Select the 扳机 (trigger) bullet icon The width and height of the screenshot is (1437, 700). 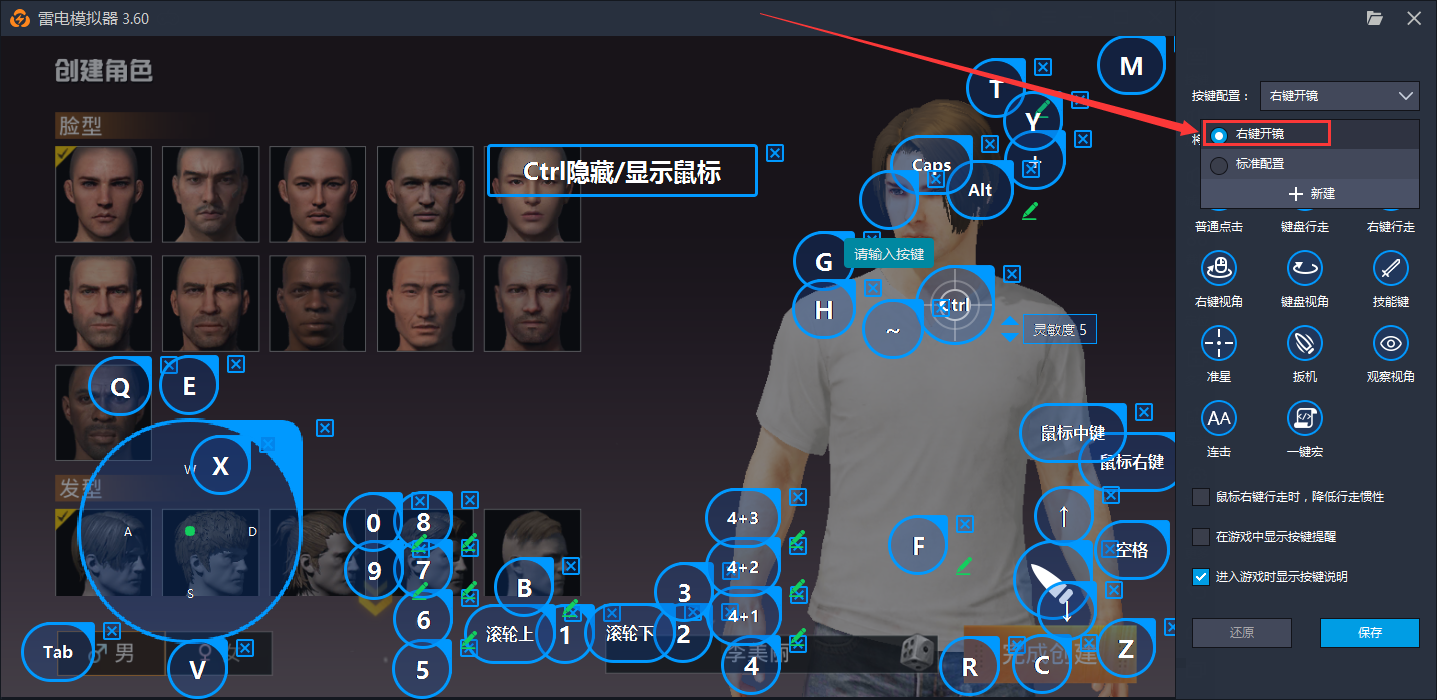(x=1304, y=343)
